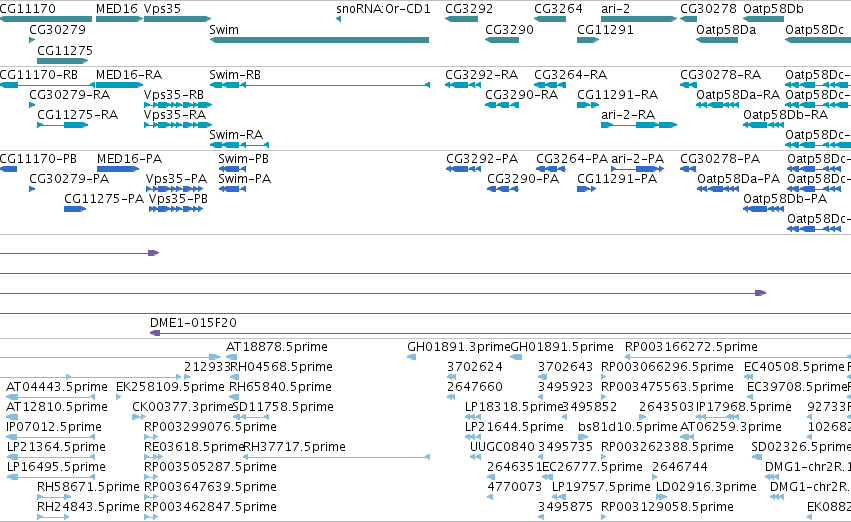Image resolution: width=851 pixels, height=522 pixels.
Task: Click transcript Oatp58Da-RA
Action: (738, 95)
